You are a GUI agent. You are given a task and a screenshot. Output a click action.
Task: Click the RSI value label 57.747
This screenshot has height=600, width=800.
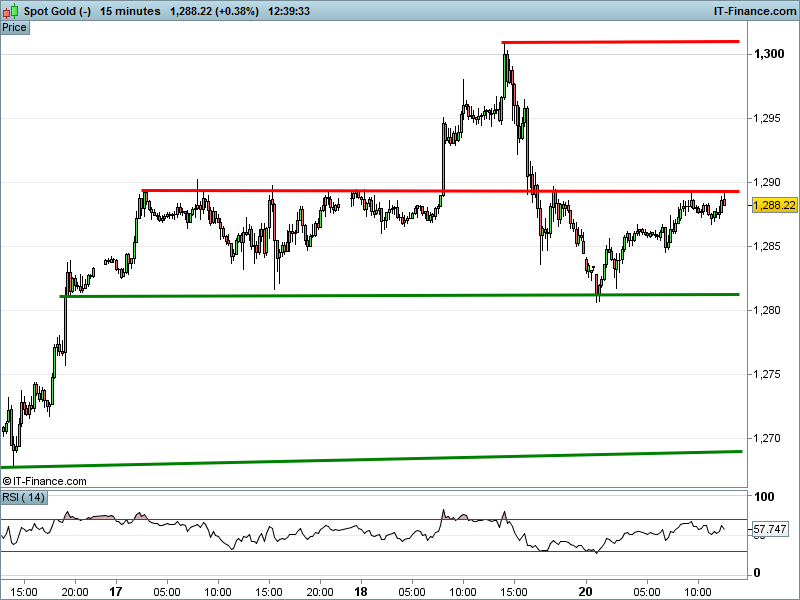769,529
